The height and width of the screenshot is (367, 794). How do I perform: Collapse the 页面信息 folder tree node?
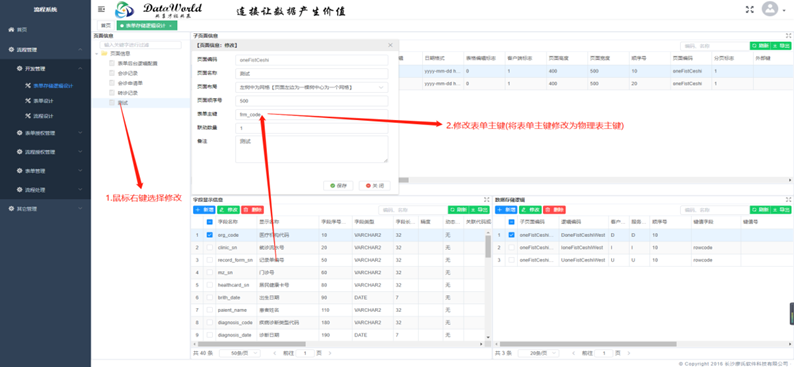pyautogui.click(x=96, y=53)
